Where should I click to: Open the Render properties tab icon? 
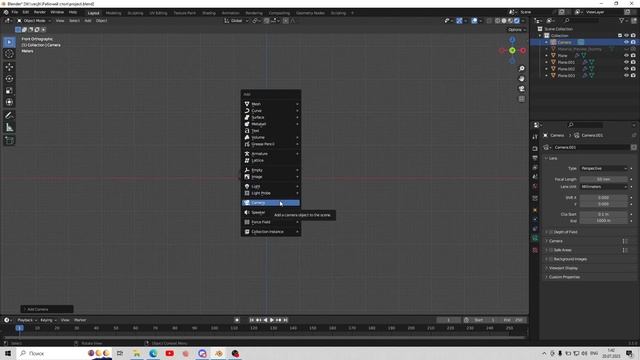click(535, 148)
